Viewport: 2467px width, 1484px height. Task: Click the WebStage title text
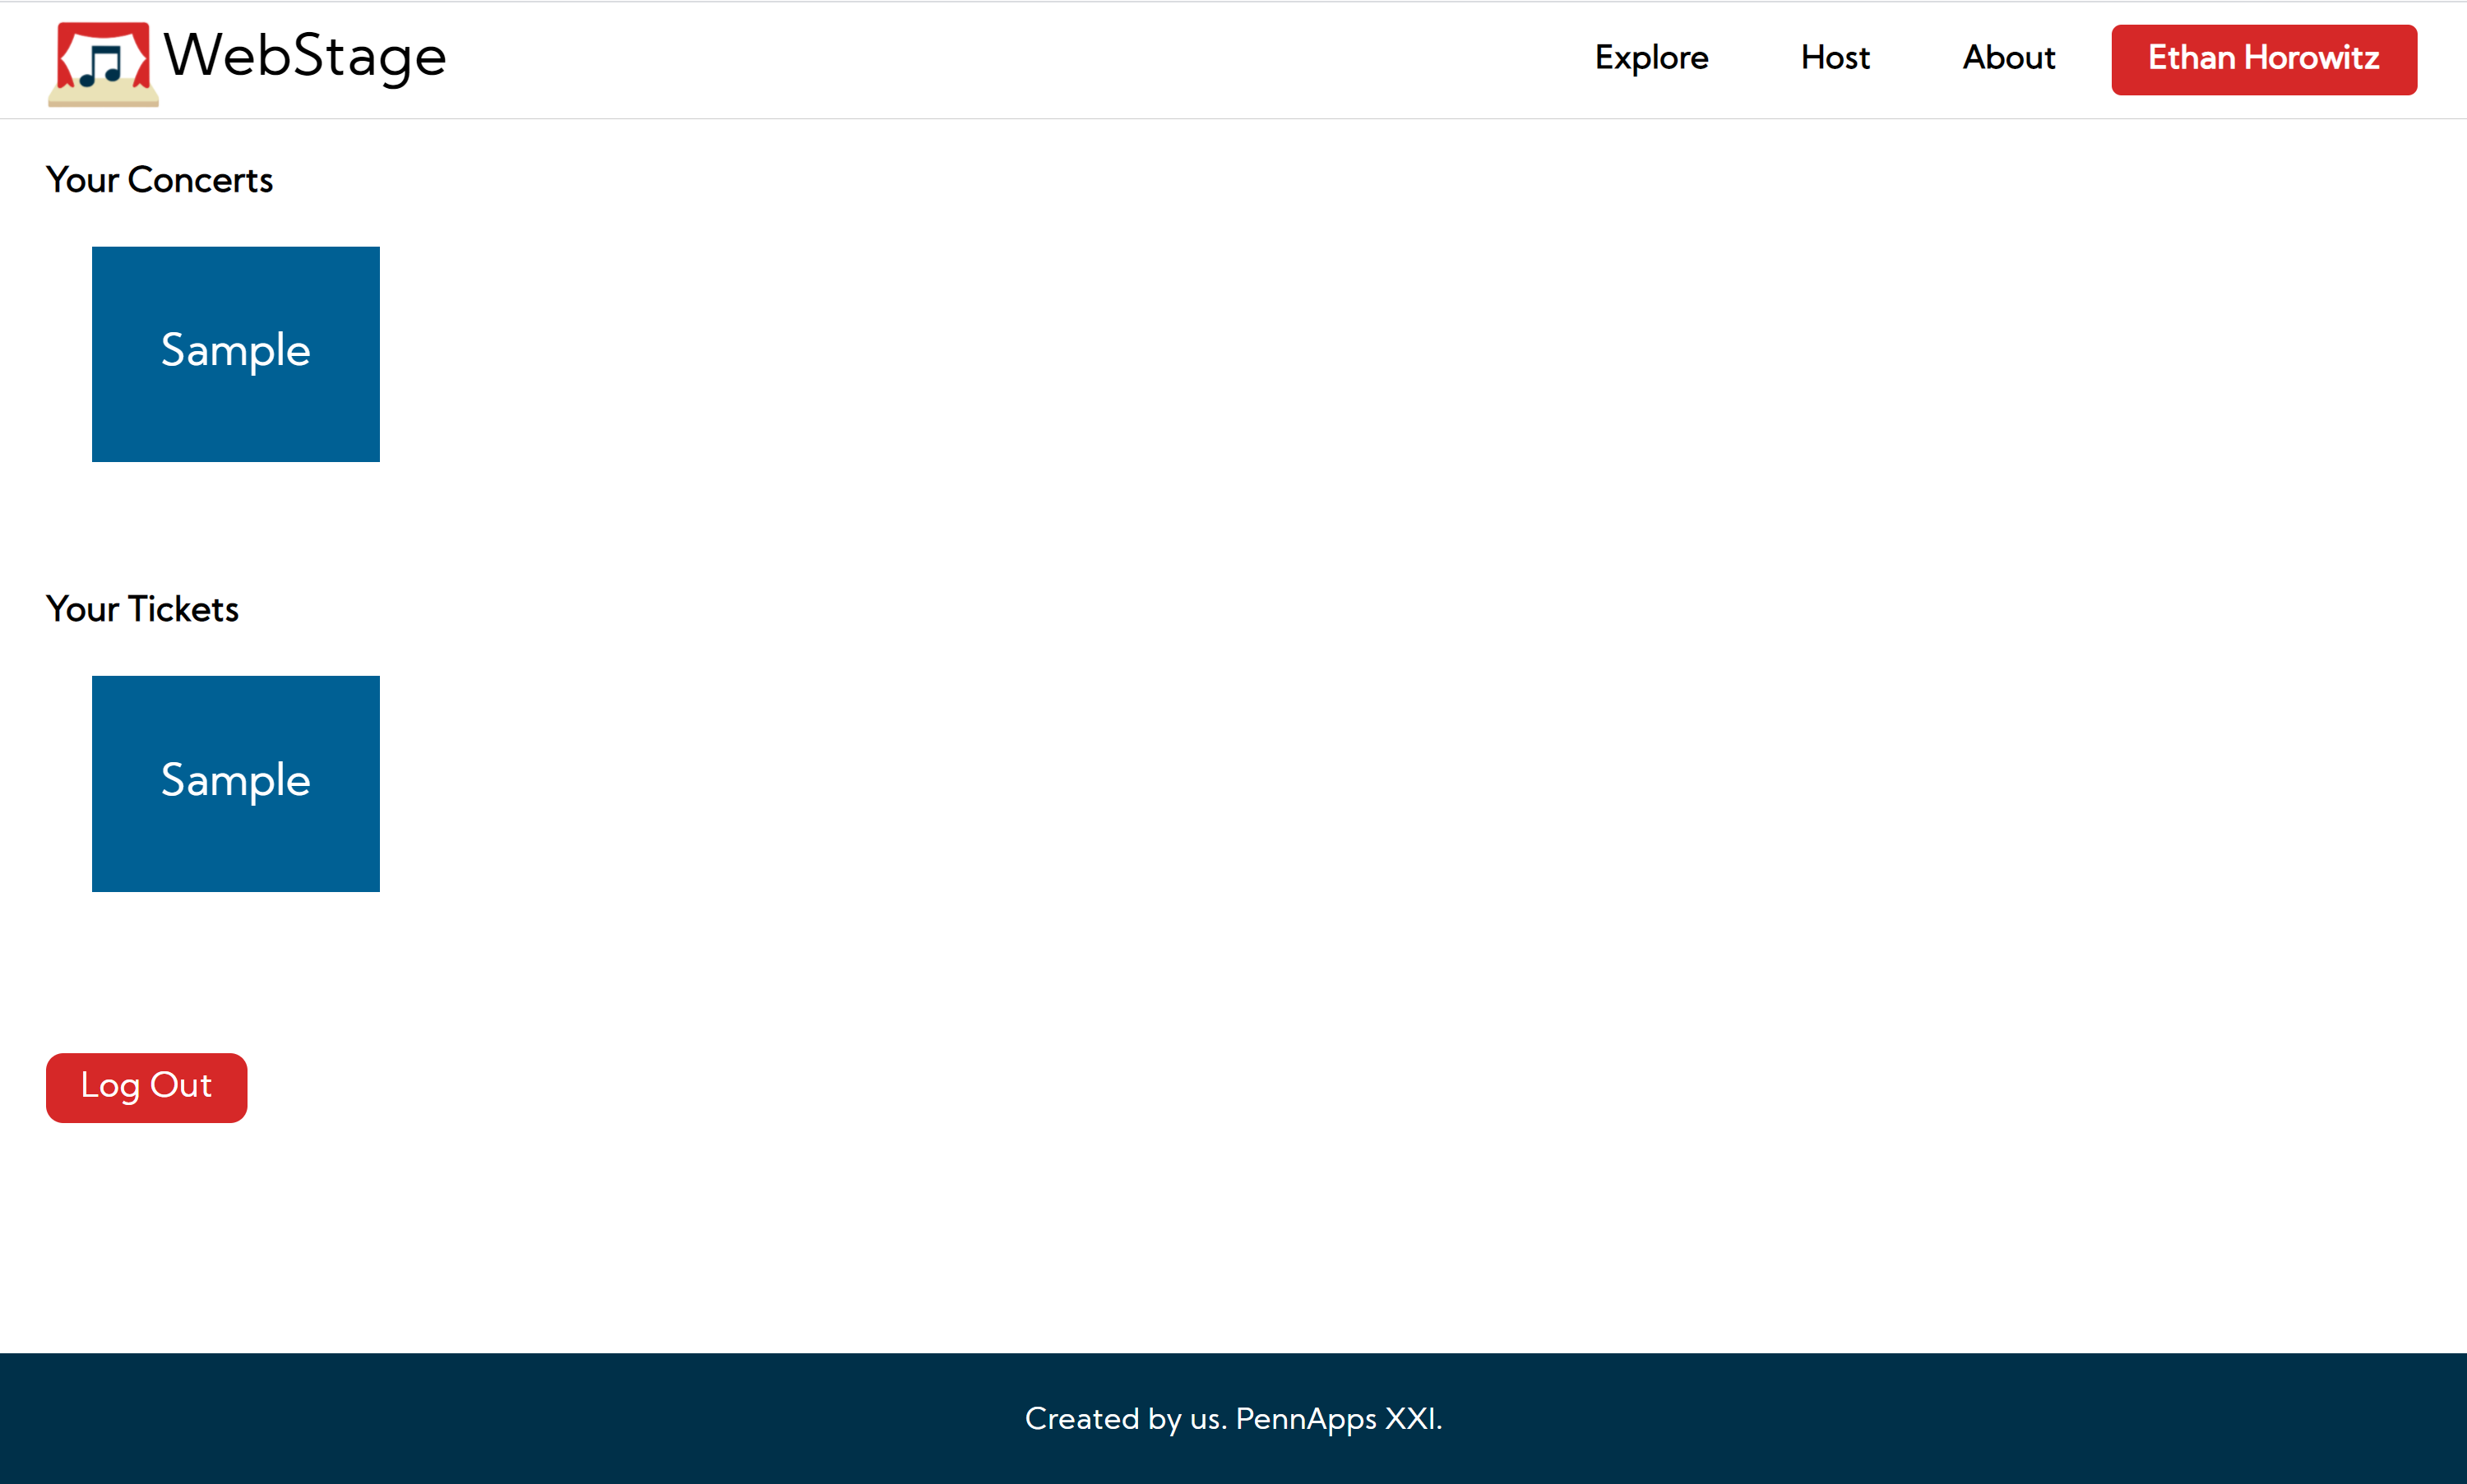coord(305,56)
